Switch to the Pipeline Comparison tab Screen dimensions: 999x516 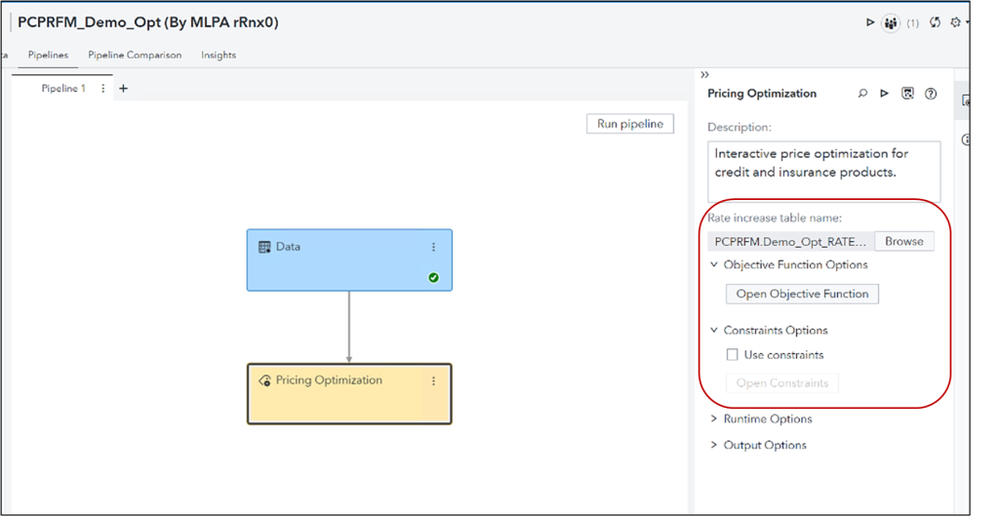coord(135,55)
